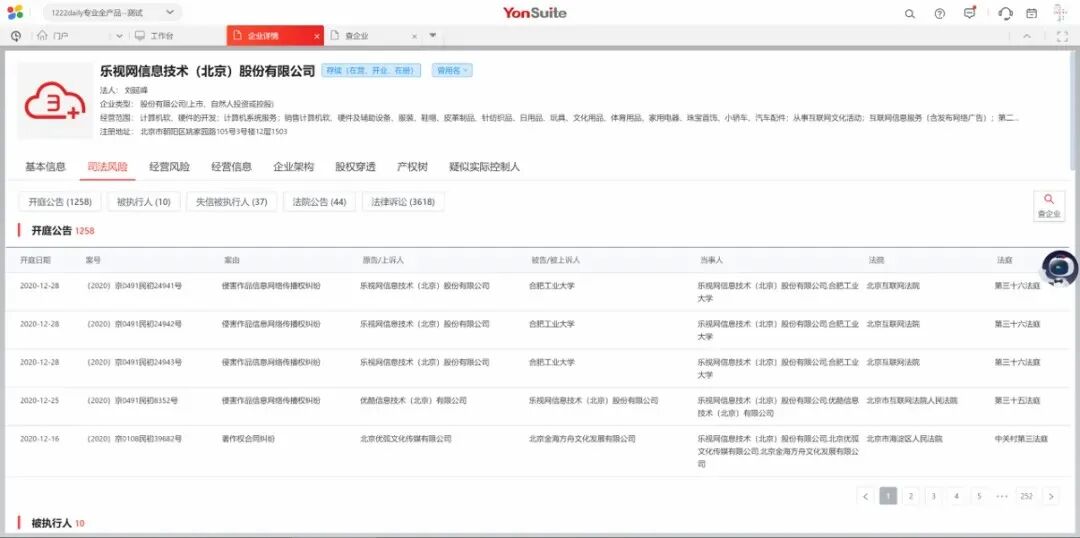The image size is (1080, 538).
Task: Click the 存续 status tag
Action: [x=371, y=71]
